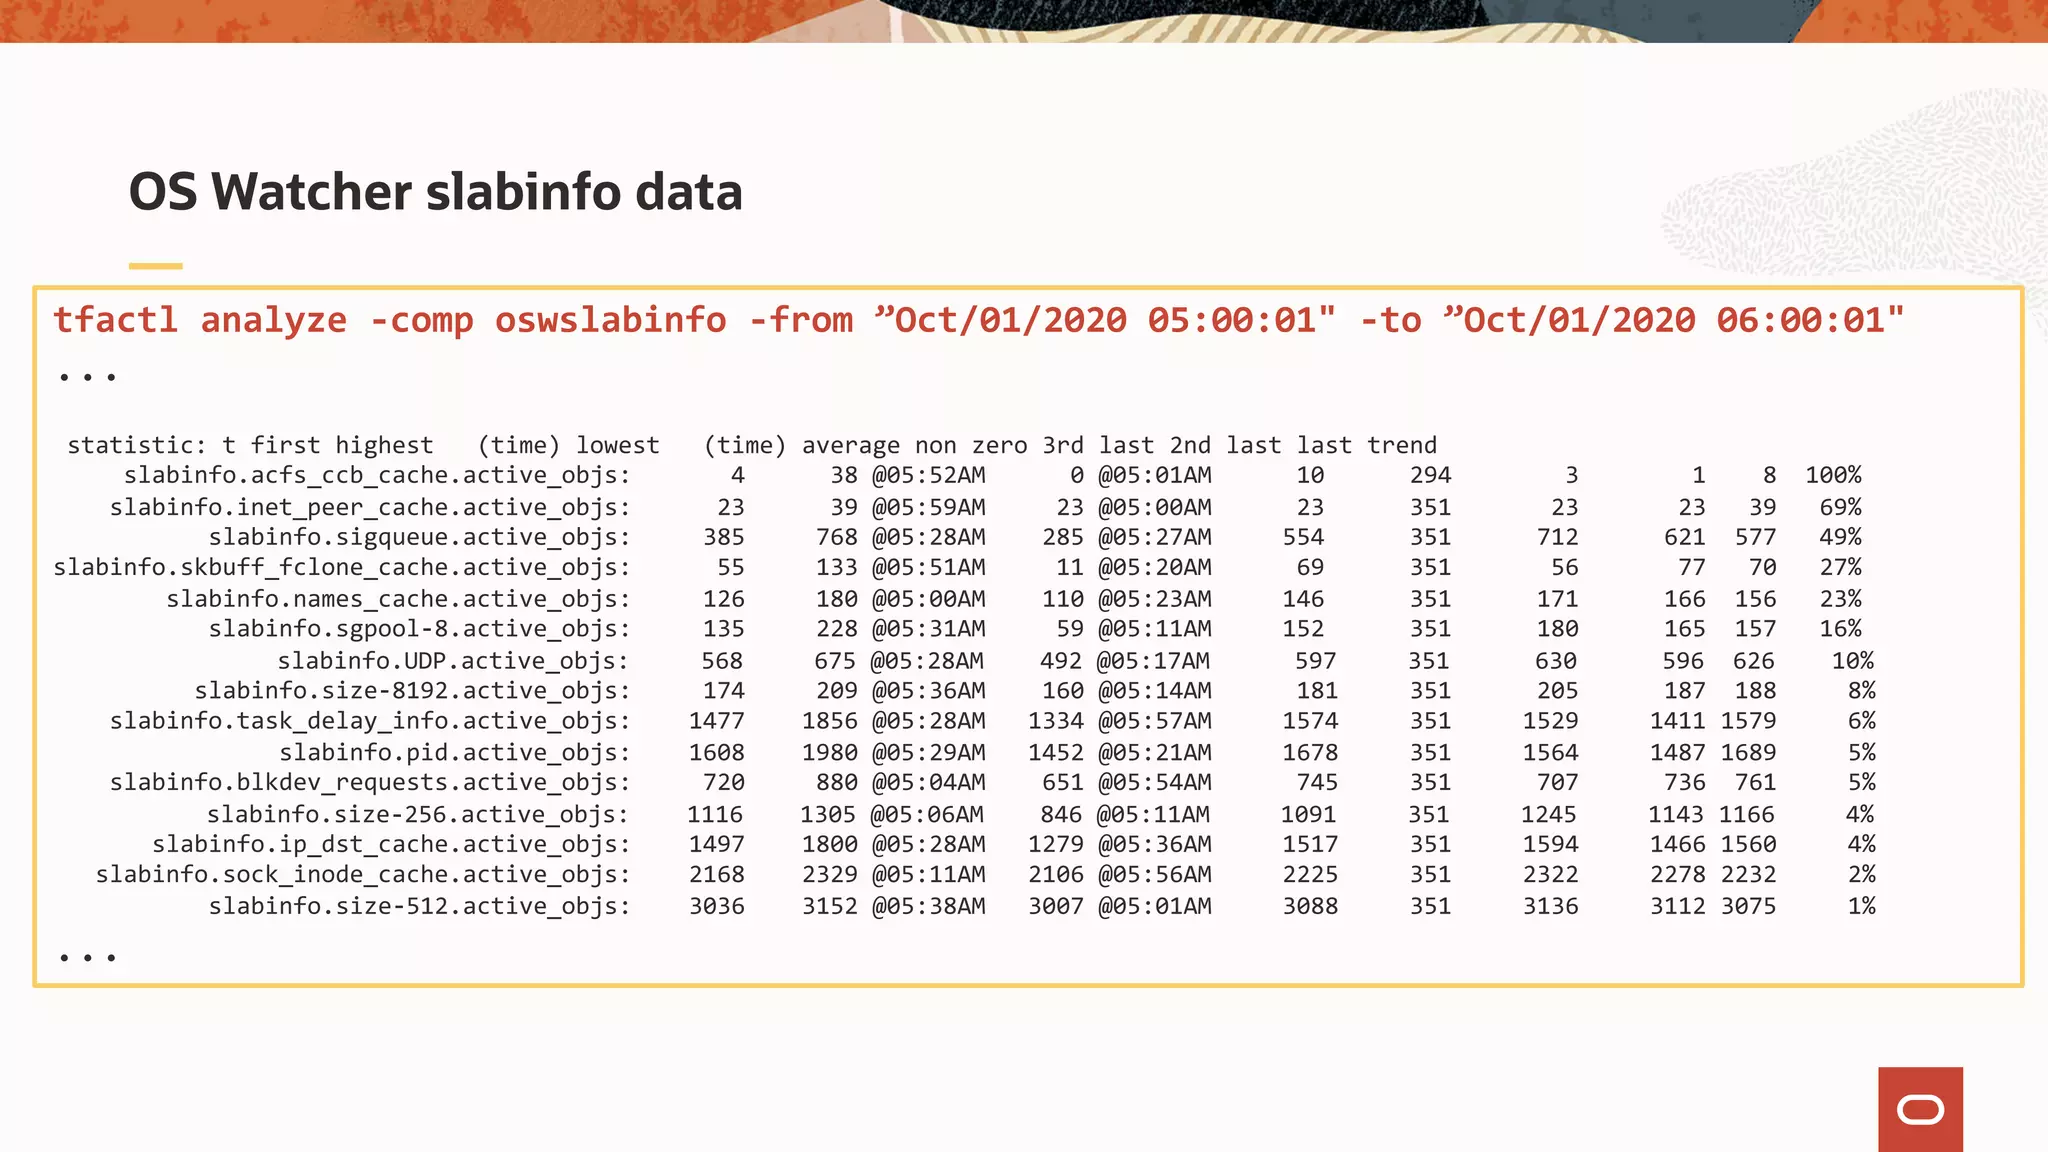Click the 8% trend value for size-8192

(x=1861, y=691)
